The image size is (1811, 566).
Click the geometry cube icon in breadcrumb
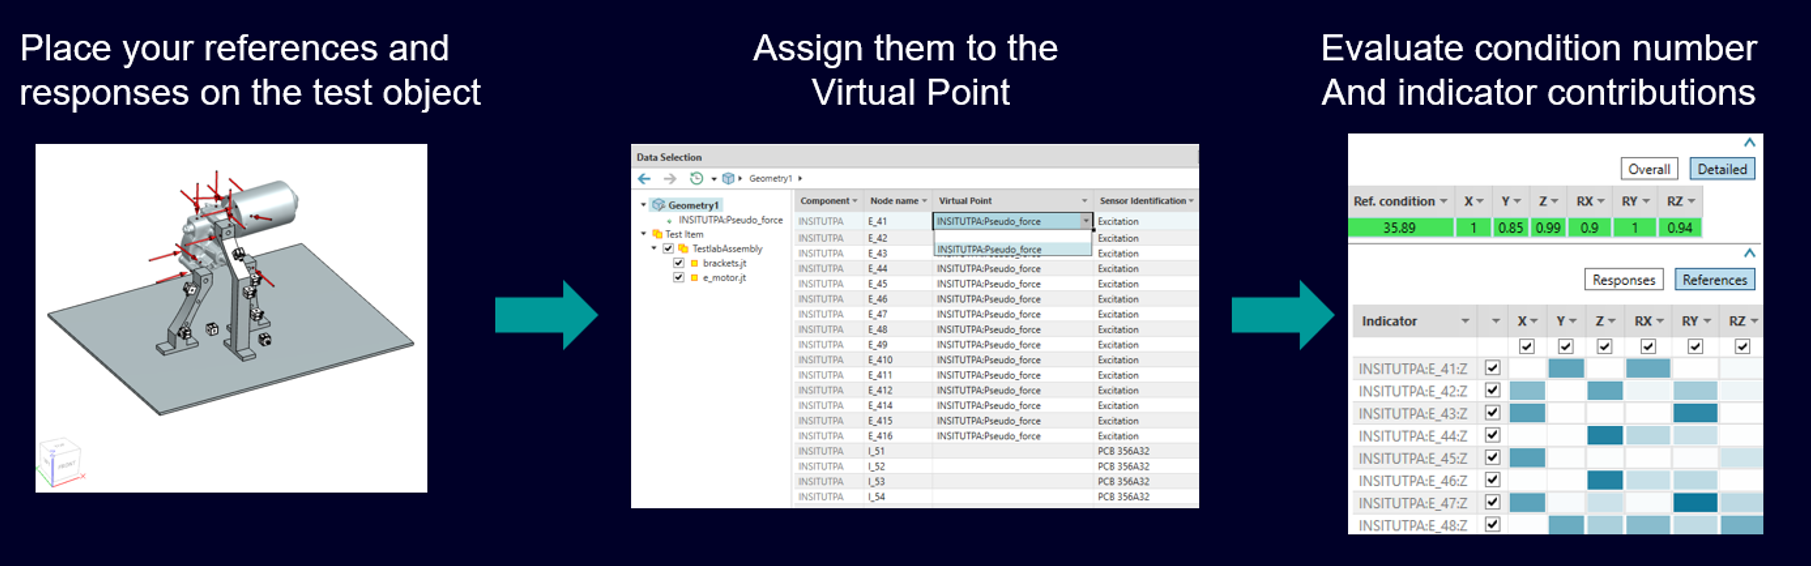(728, 179)
